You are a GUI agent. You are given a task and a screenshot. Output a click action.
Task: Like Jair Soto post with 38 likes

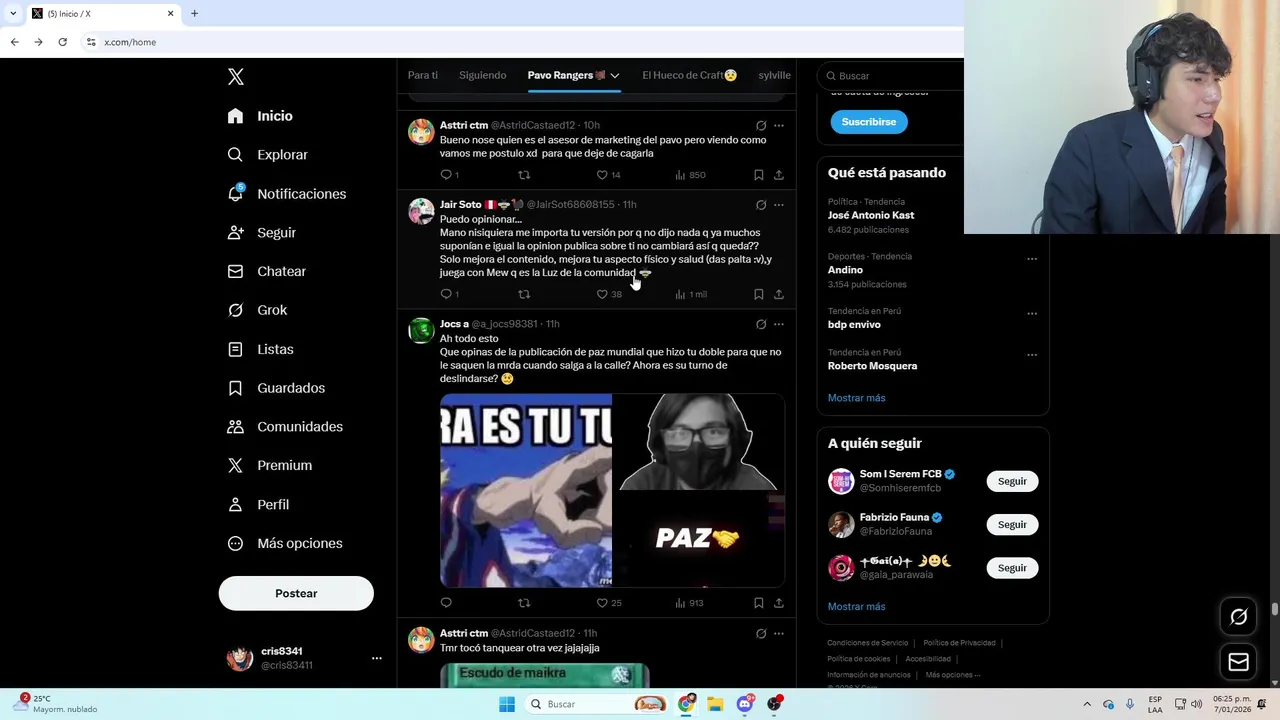[602, 294]
